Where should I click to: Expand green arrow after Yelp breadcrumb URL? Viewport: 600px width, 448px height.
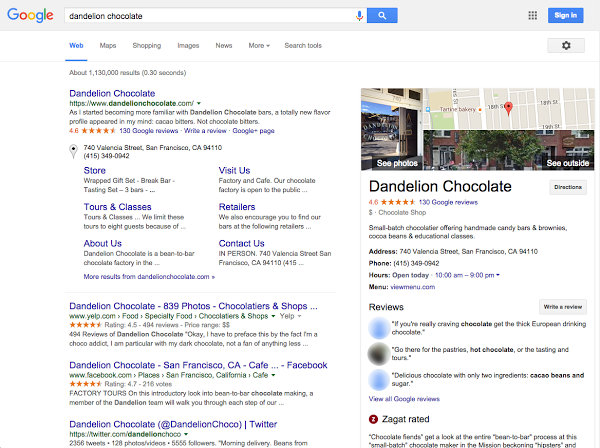[x=273, y=316]
